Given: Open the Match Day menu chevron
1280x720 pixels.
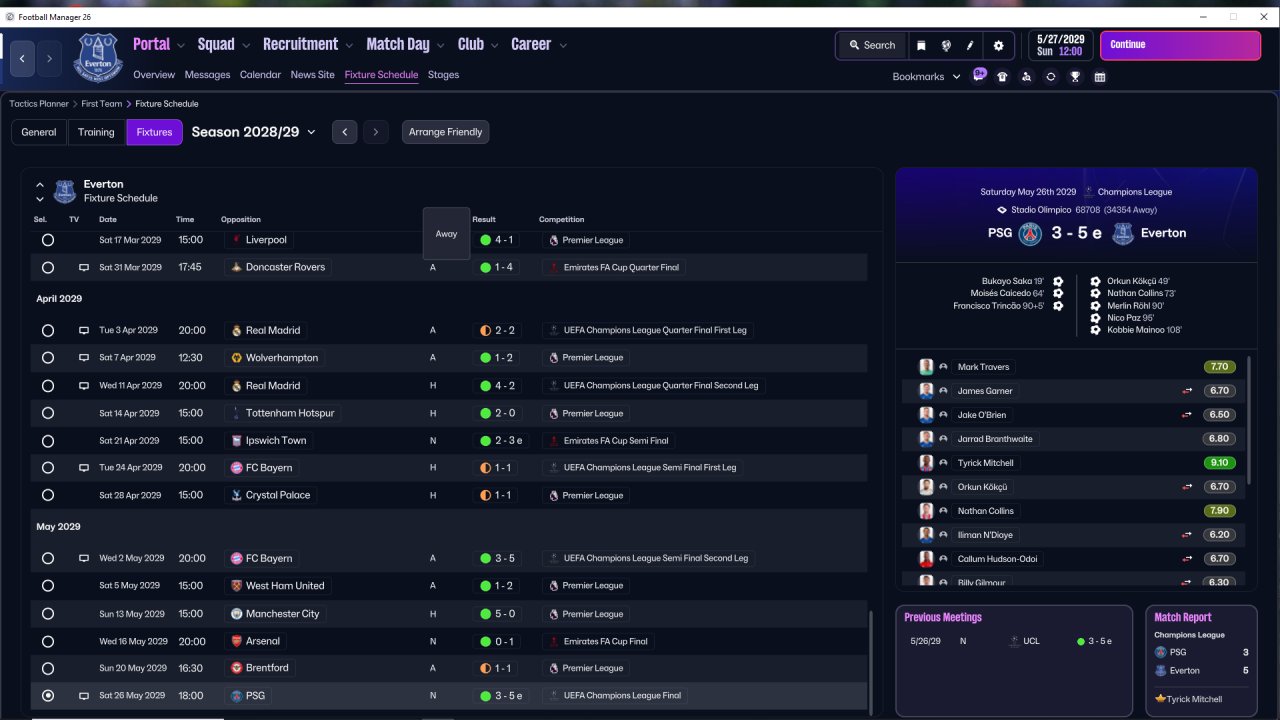Looking at the screenshot, I should pyautogui.click(x=441, y=45).
